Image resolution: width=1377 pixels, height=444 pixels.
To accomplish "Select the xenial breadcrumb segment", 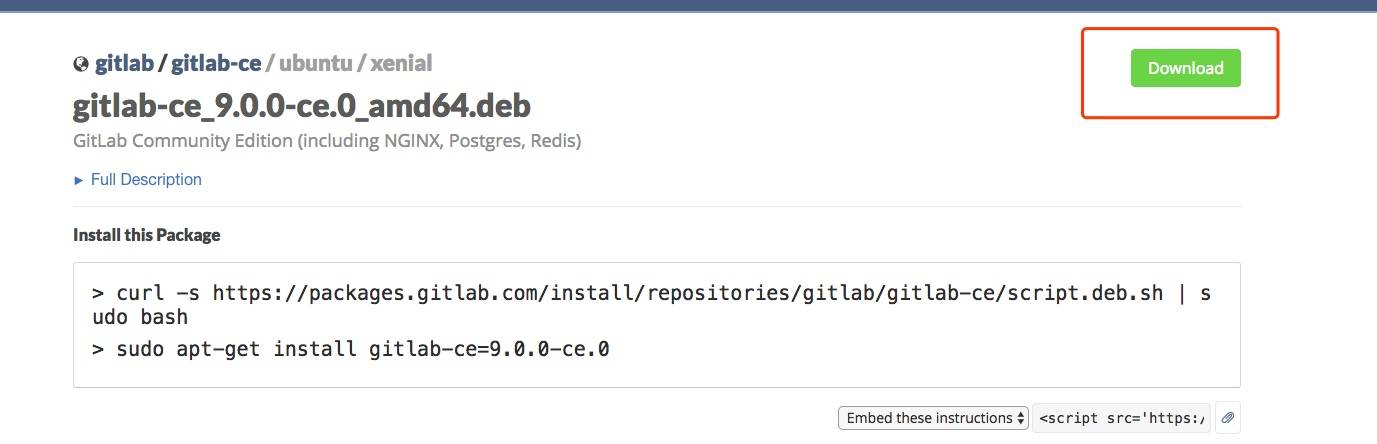I will (401, 64).
